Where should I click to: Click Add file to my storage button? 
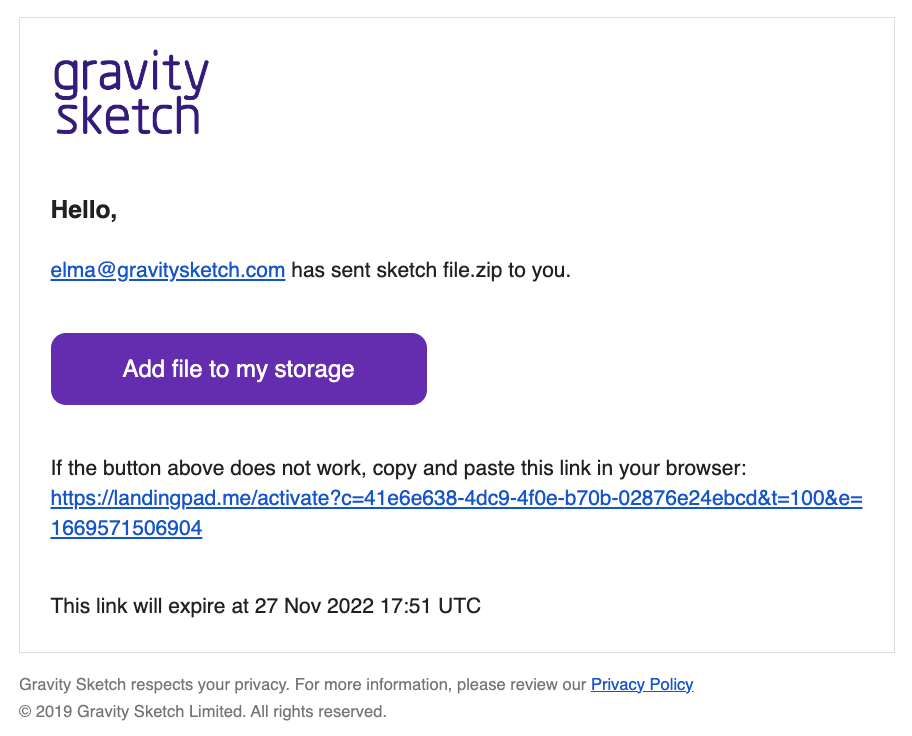[x=238, y=369]
